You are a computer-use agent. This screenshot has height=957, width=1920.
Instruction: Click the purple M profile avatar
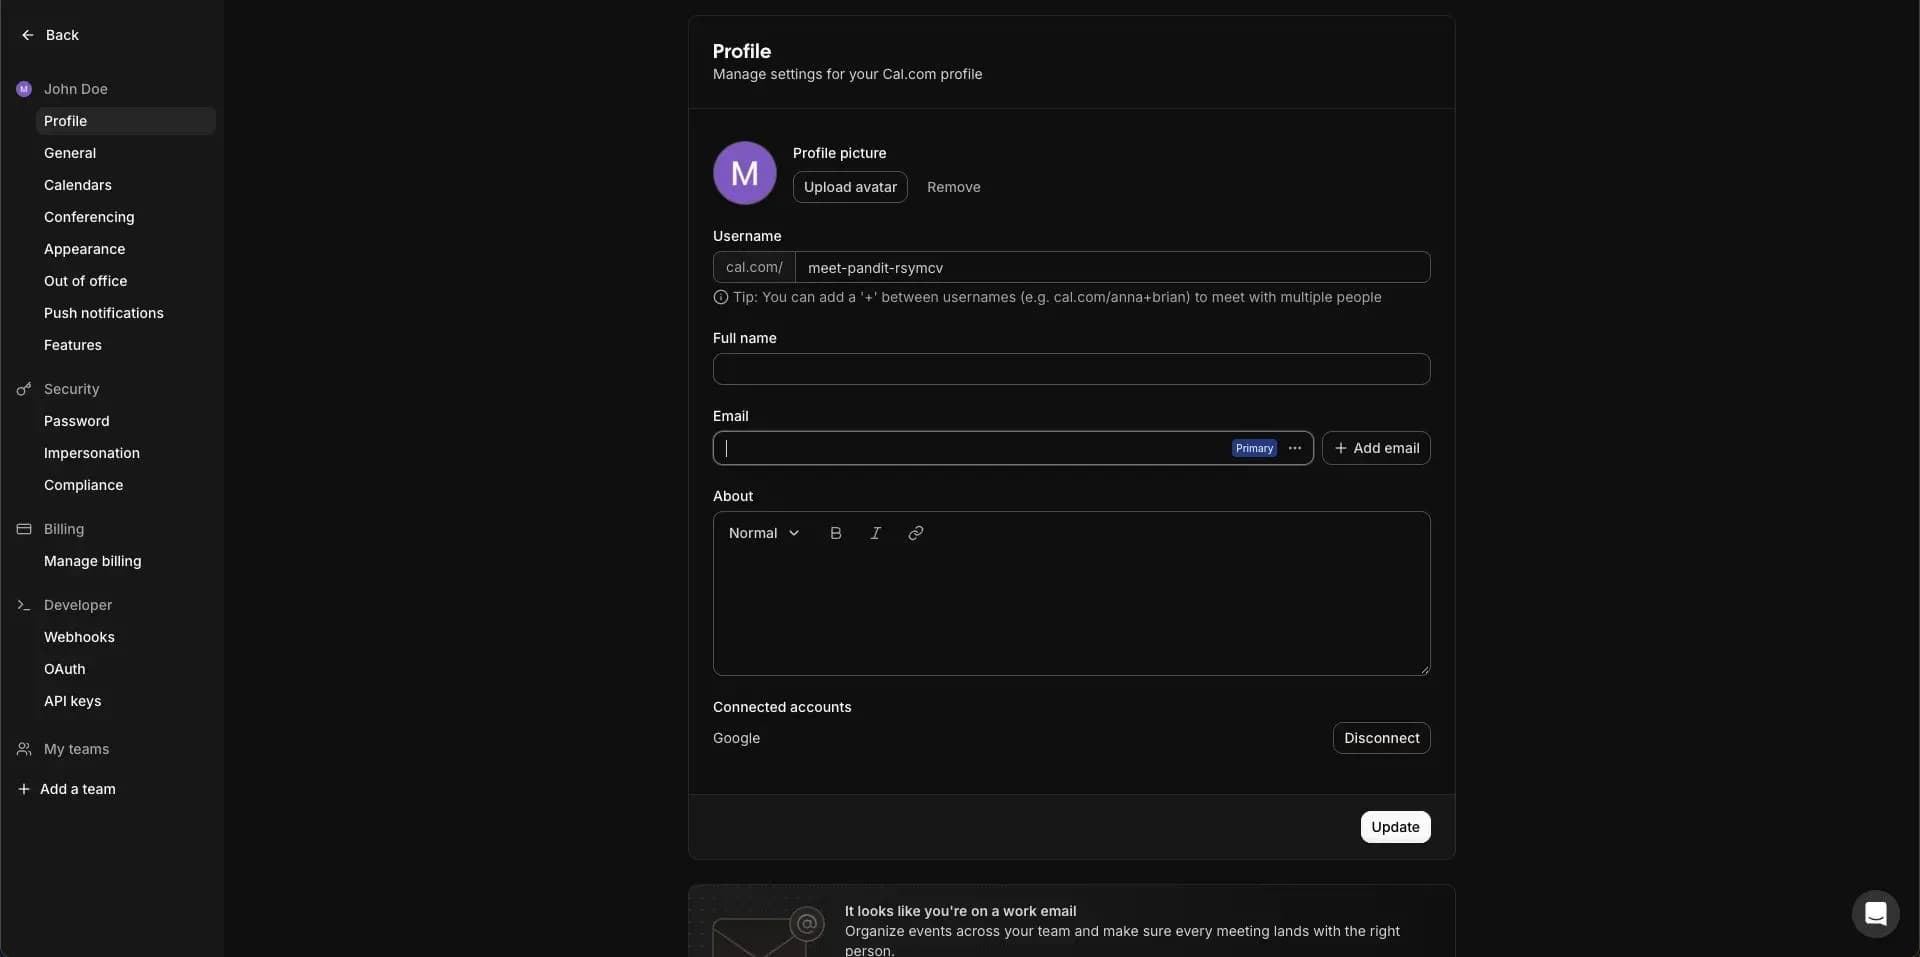[744, 173]
